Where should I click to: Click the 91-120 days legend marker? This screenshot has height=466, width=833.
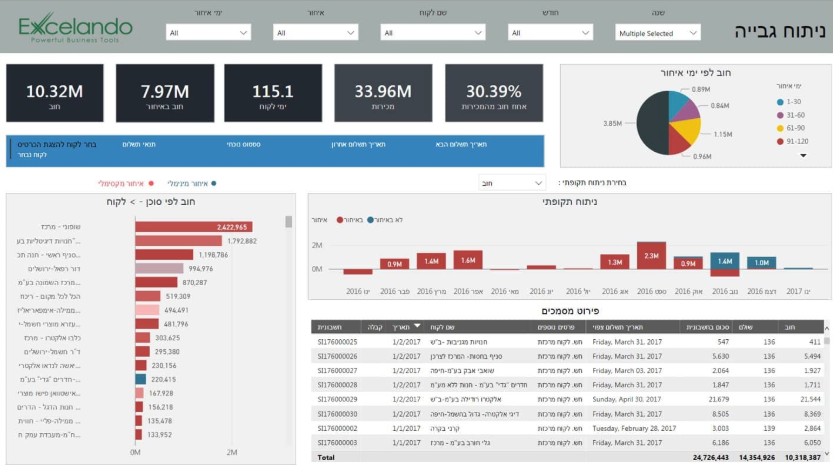point(779,141)
